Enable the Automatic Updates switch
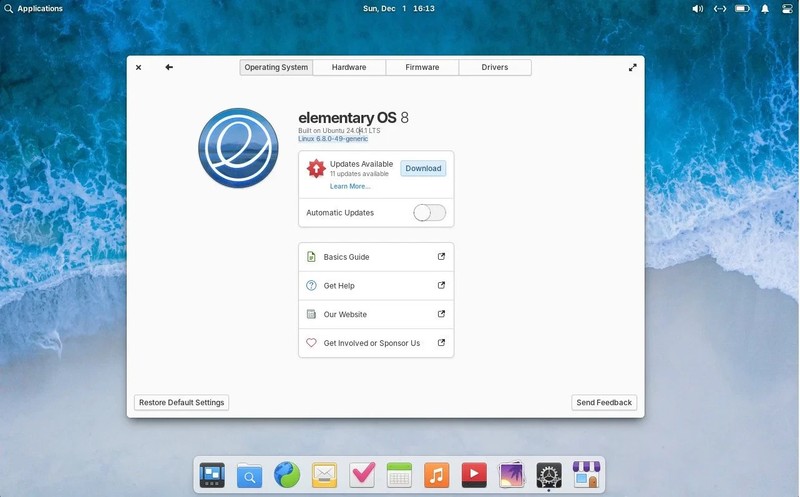 click(430, 213)
